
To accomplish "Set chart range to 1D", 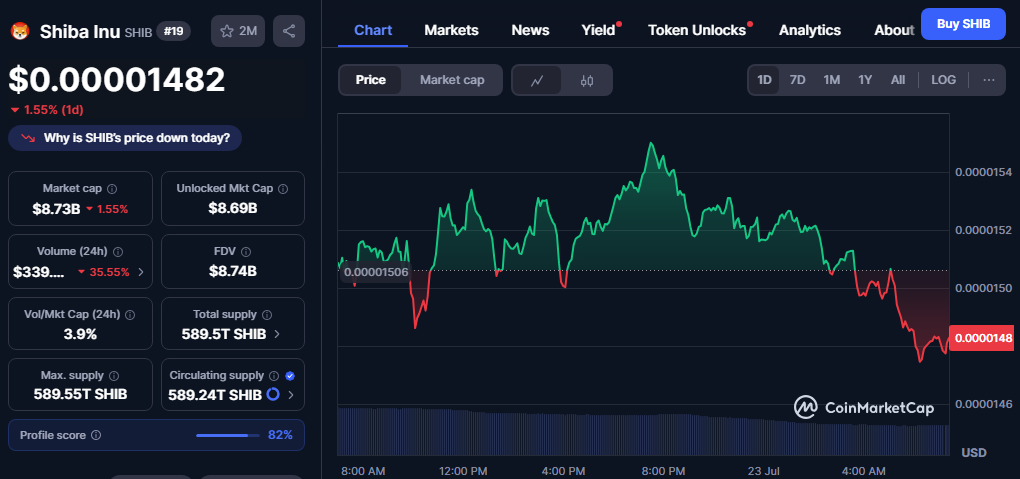I will pos(764,80).
